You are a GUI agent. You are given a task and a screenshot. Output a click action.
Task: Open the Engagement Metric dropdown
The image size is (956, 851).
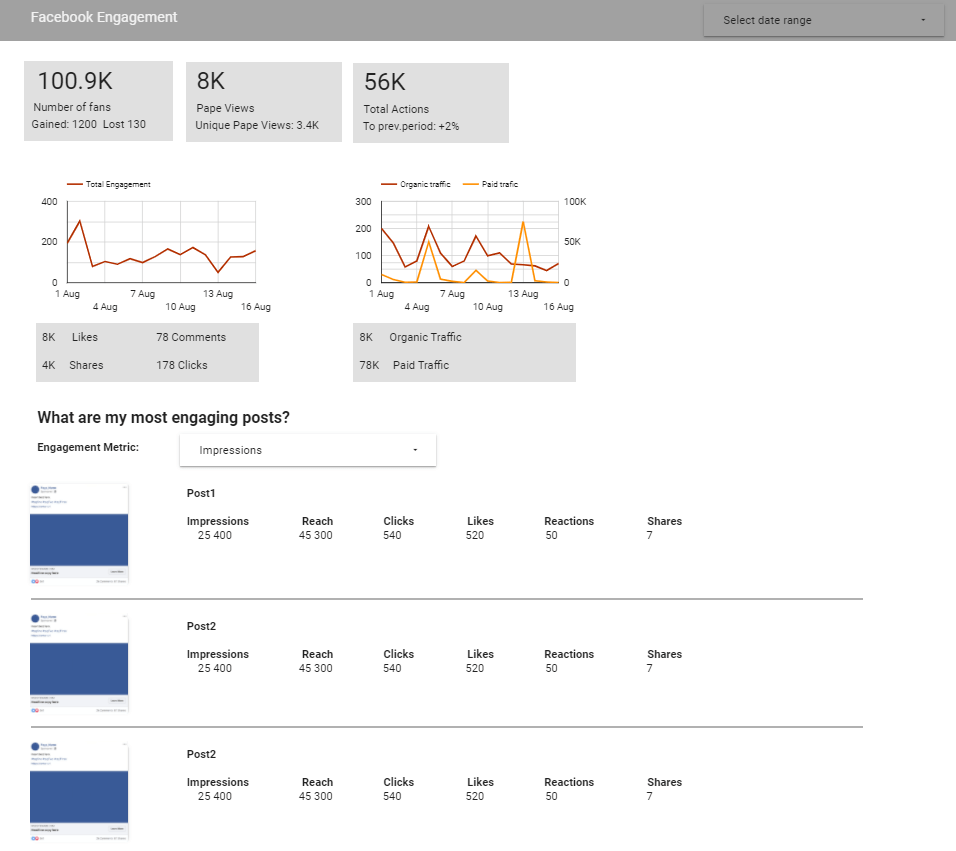tap(307, 450)
